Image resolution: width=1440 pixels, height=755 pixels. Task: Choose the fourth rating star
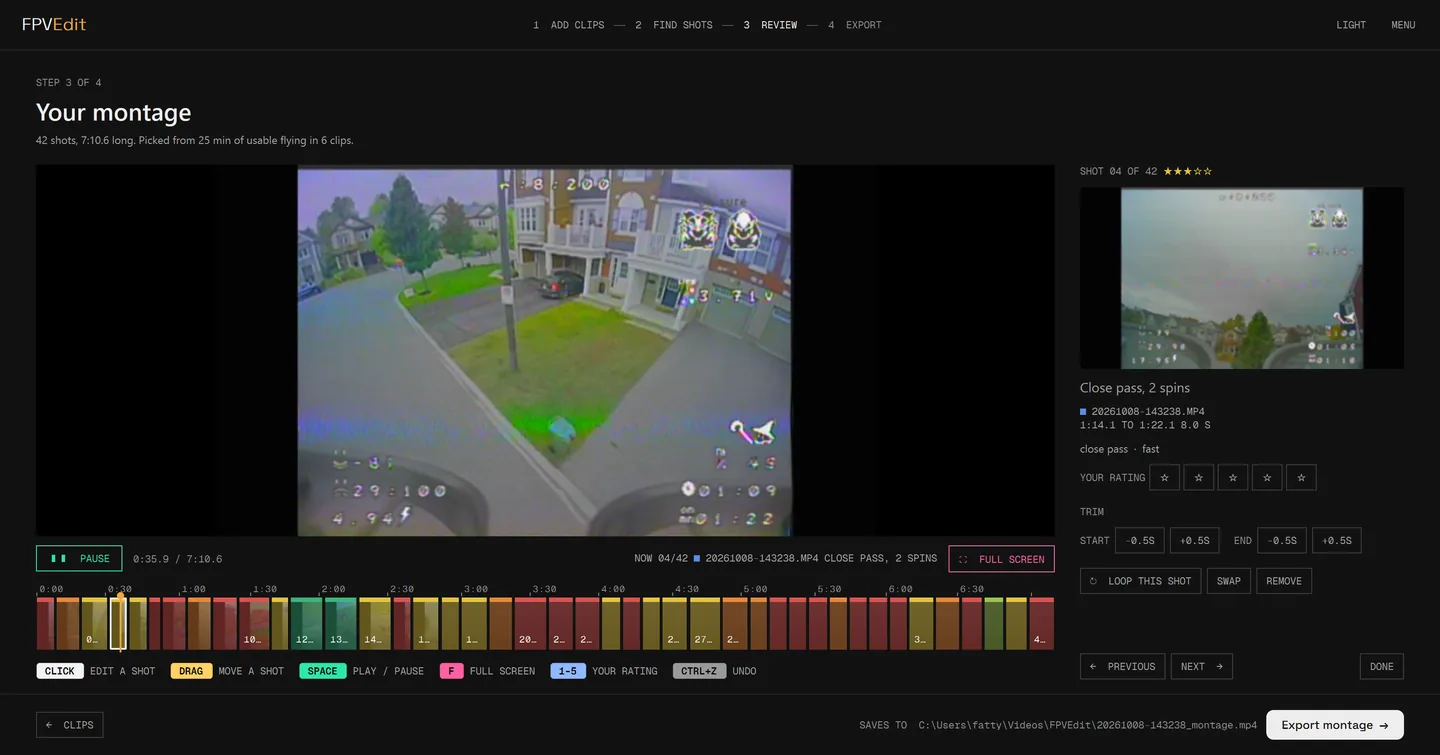click(1267, 478)
